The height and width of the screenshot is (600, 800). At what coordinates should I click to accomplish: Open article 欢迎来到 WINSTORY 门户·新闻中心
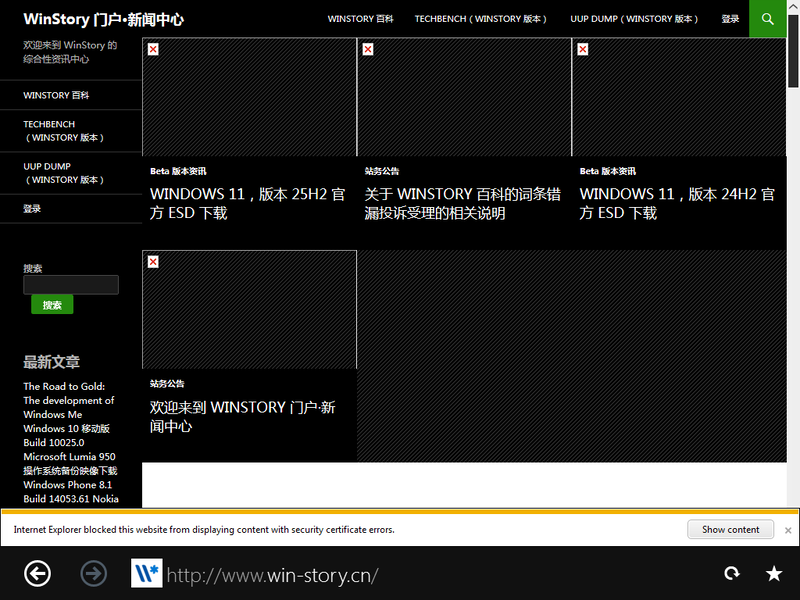click(242, 416)
